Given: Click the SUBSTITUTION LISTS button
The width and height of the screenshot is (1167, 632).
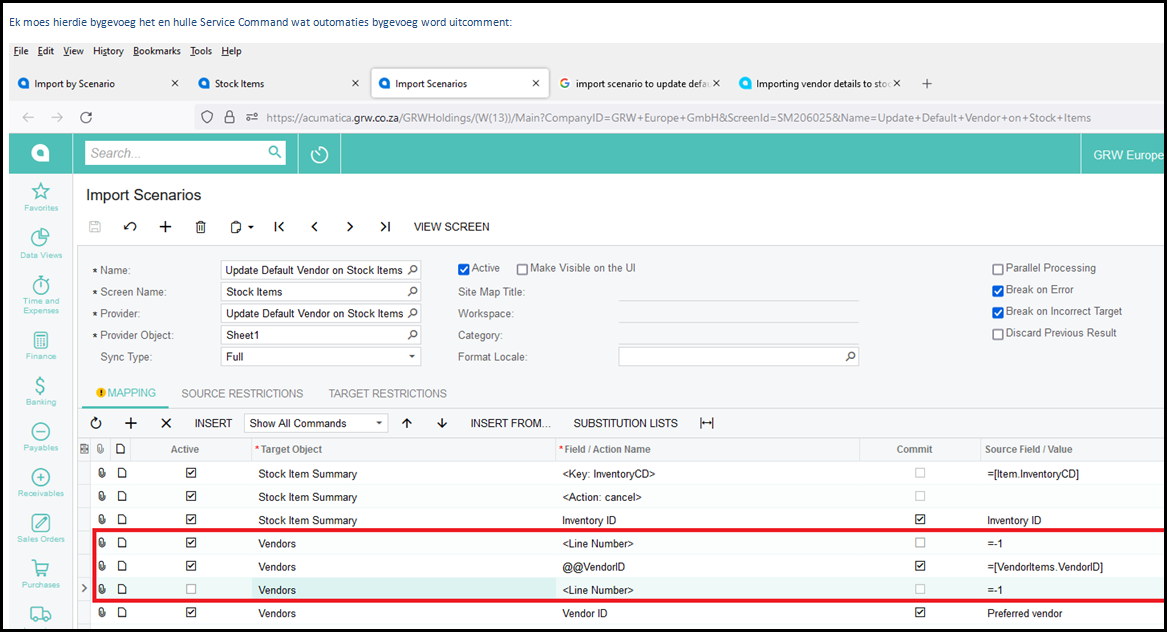Looking at the screenshot, I should [x=625, y=423].
